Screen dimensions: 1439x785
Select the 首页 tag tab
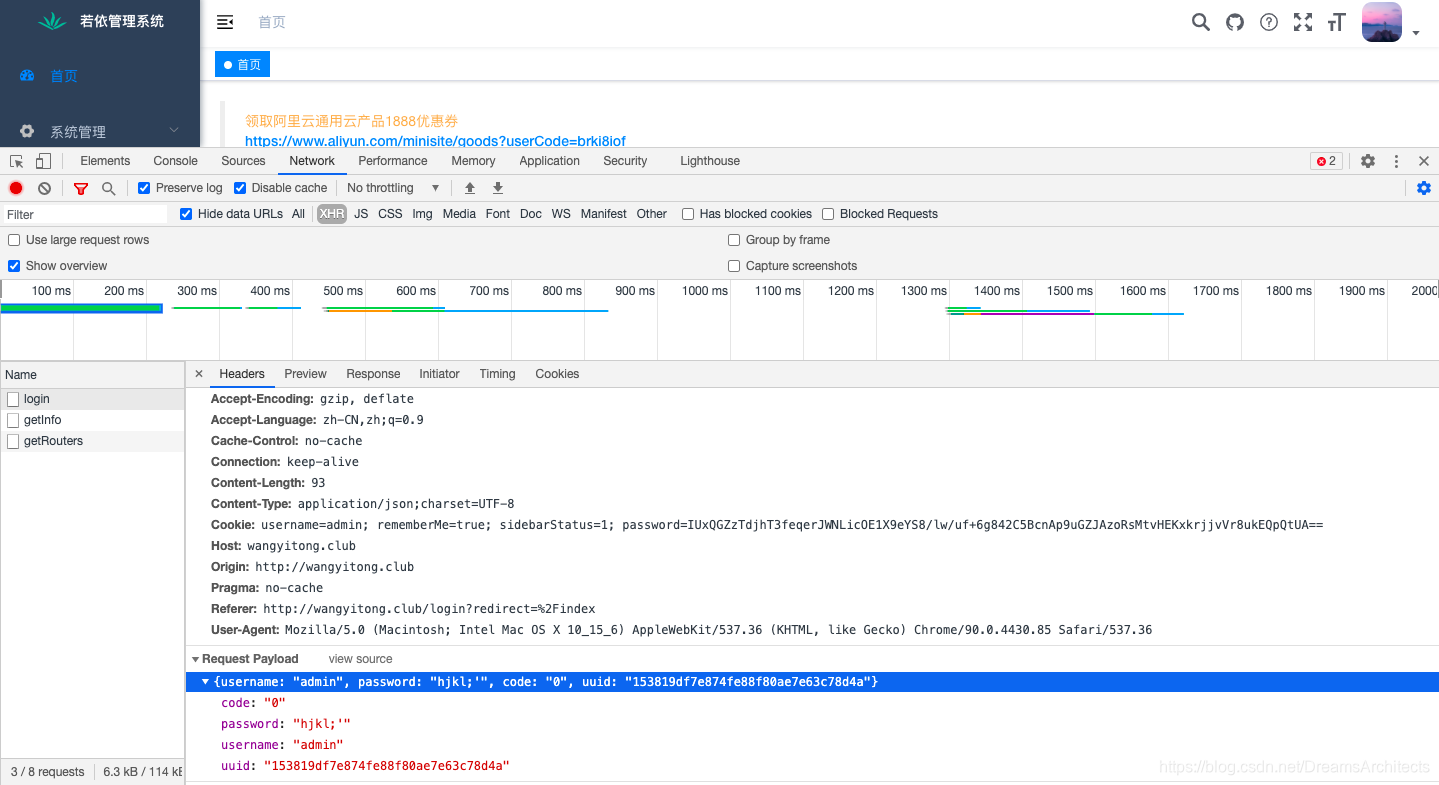point(243,64)
